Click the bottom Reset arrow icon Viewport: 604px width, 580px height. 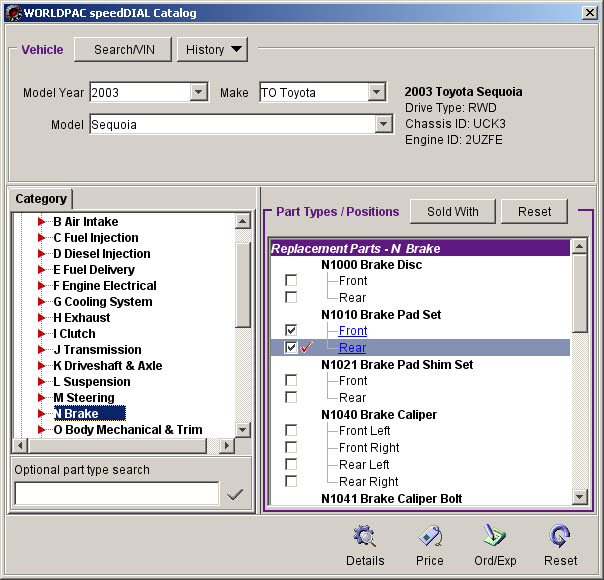(x=560, y=537)
